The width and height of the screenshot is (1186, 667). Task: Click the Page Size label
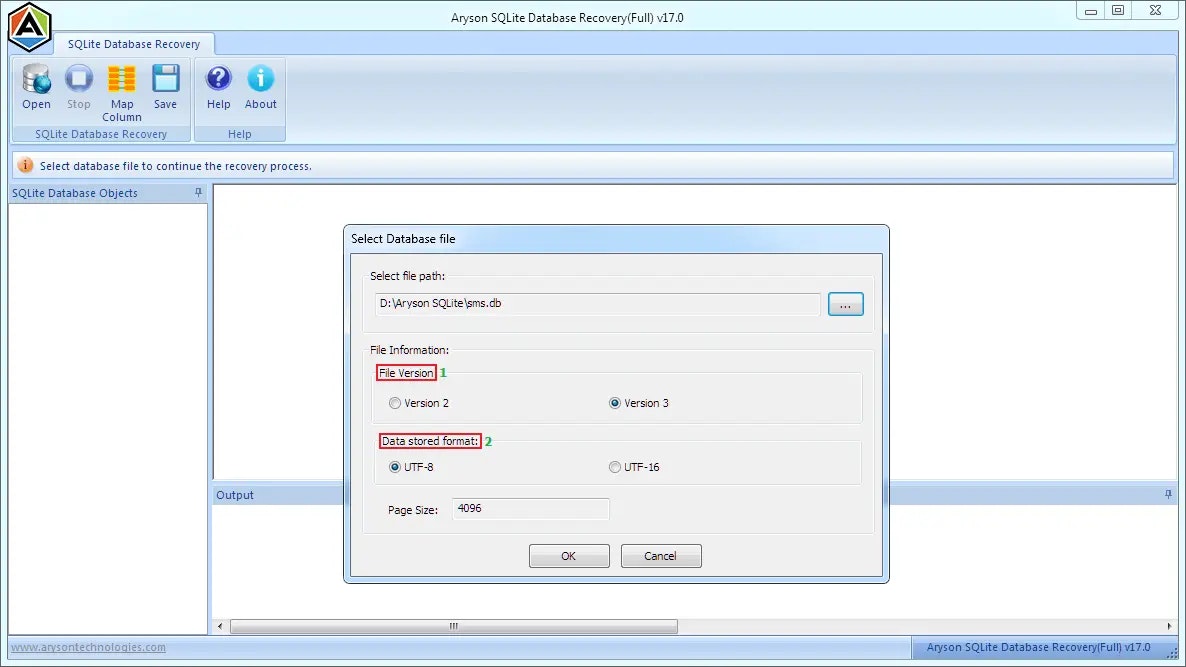coord(413,510)
